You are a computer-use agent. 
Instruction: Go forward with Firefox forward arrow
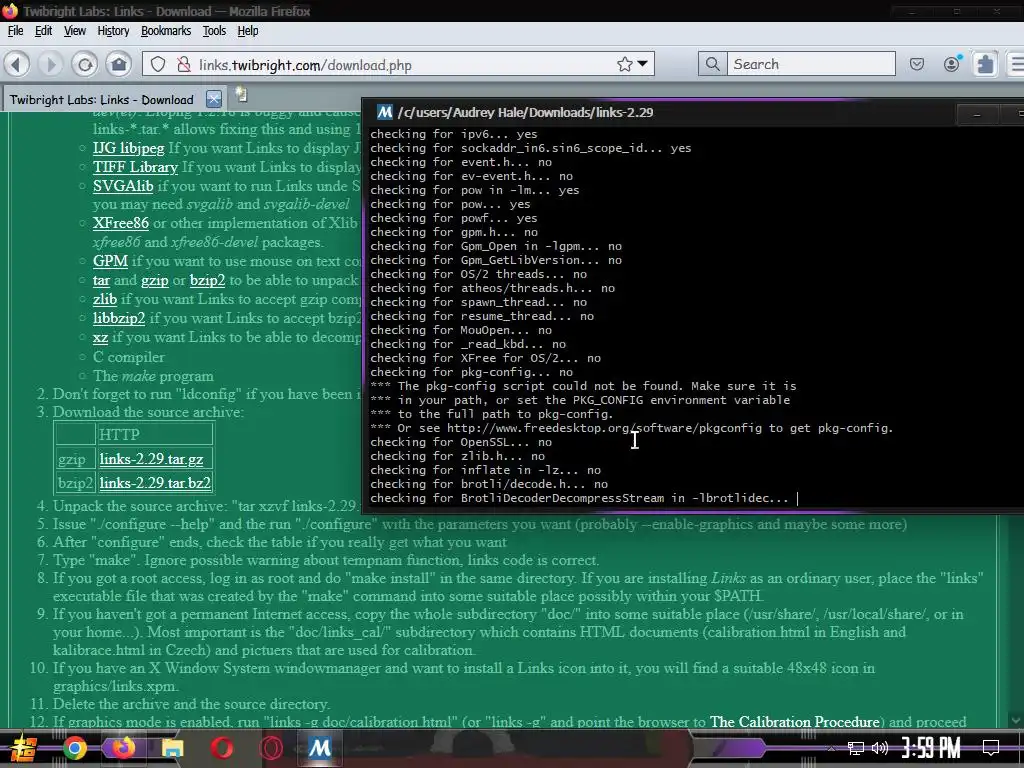click(x=50, y=64)
